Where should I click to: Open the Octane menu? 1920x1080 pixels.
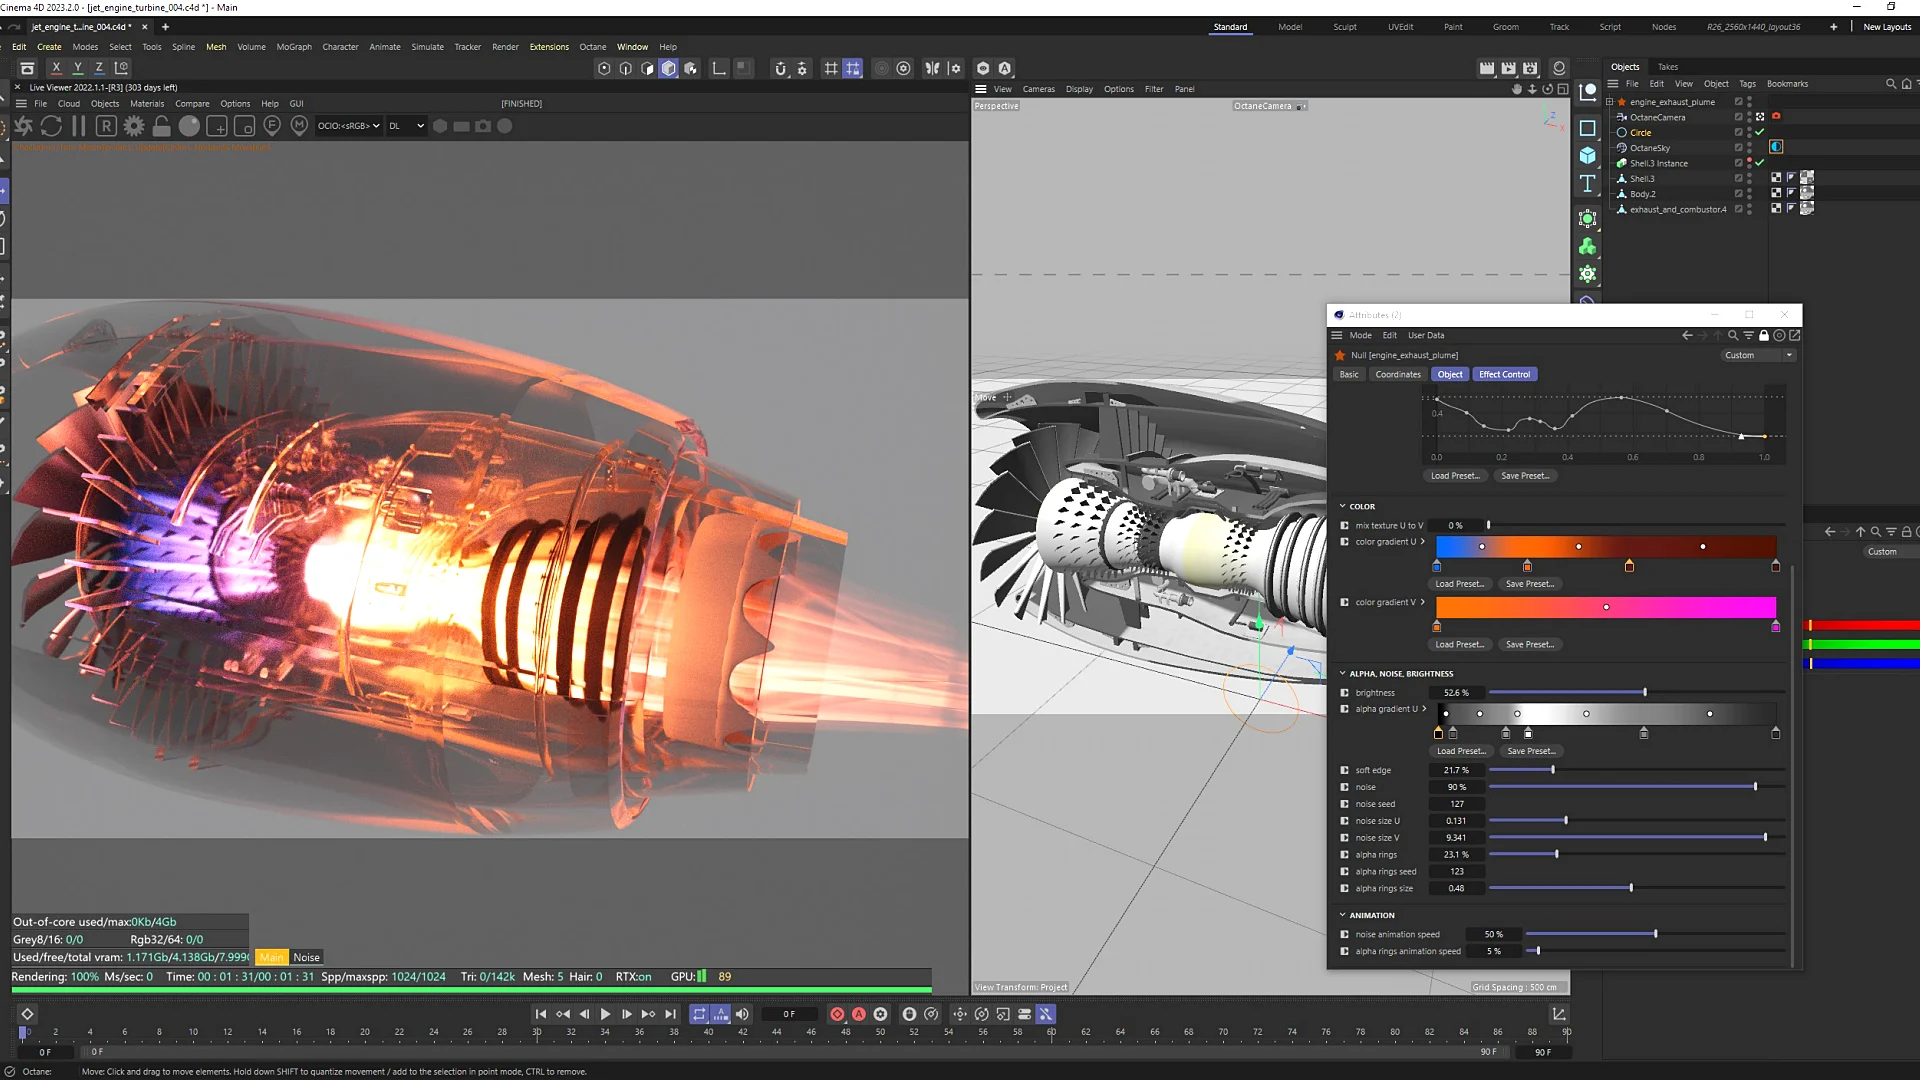click(x=592, y=47)
